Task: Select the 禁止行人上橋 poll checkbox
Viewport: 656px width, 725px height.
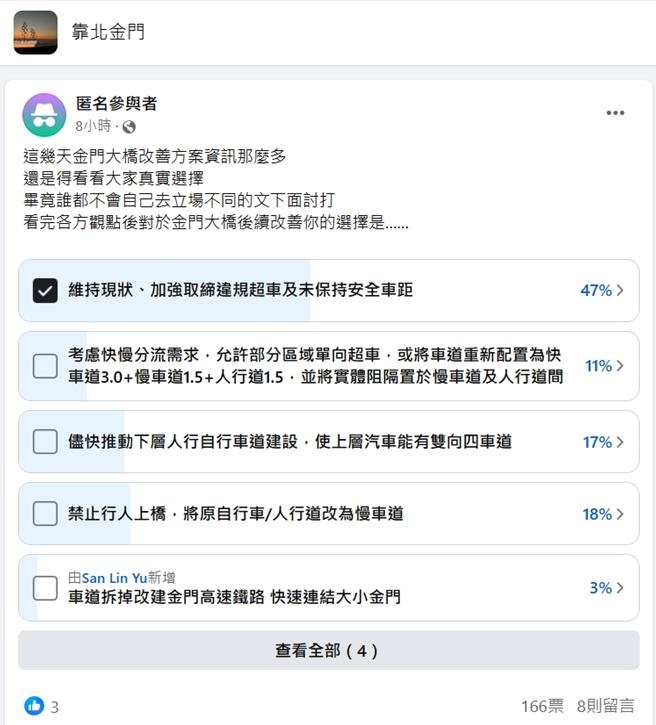Action: [45, 513]
